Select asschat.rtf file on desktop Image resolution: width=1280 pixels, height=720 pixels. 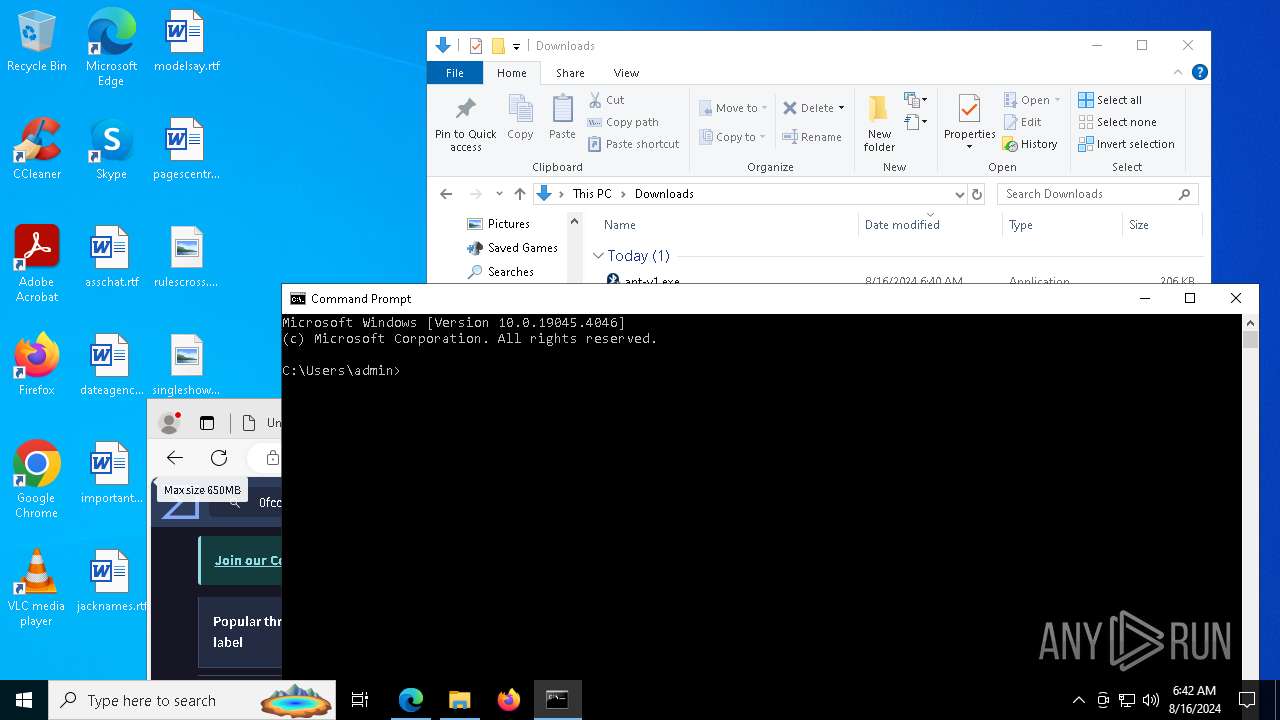point(111,258)
